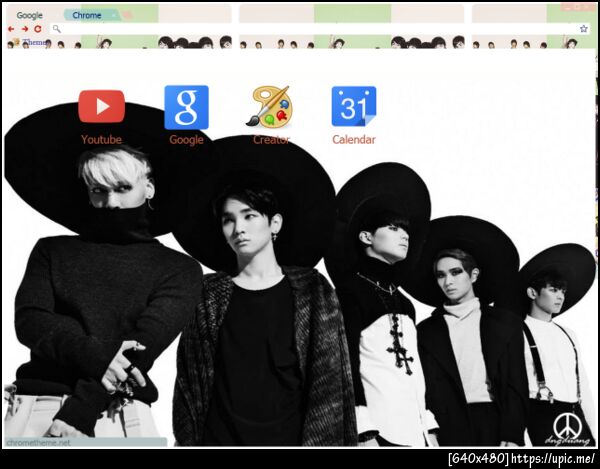Viewport: 600px width, 469px height.
Task: Close the Chrome tab
Action: click(x=114, y=15)
